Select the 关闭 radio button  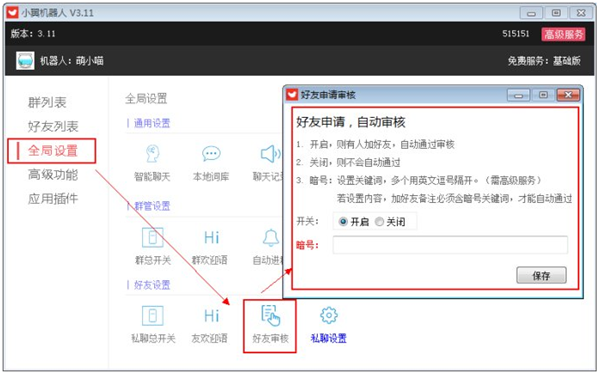(379, 222)
